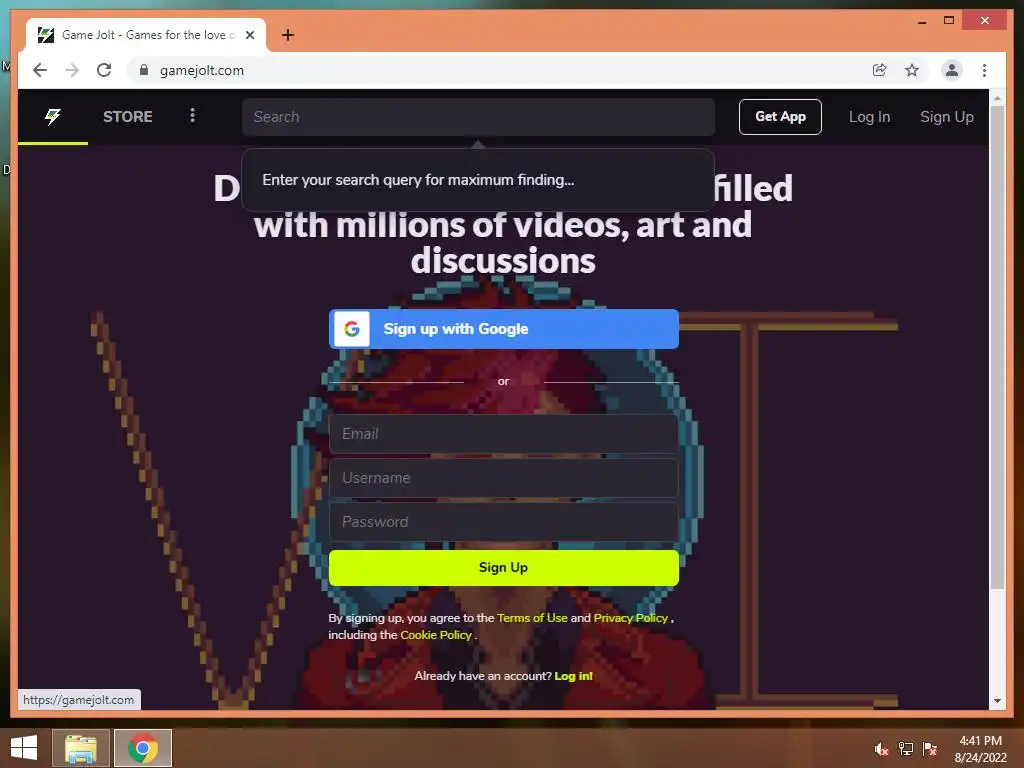Sign up with Google button

[504, 328]
